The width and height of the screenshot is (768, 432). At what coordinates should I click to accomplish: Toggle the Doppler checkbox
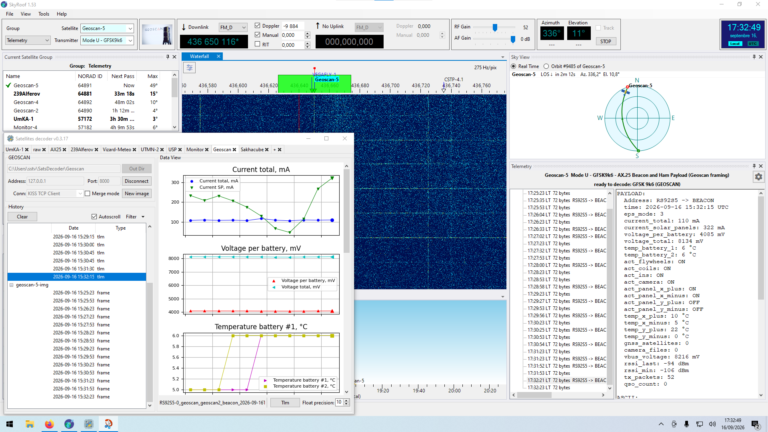(257, 25)
